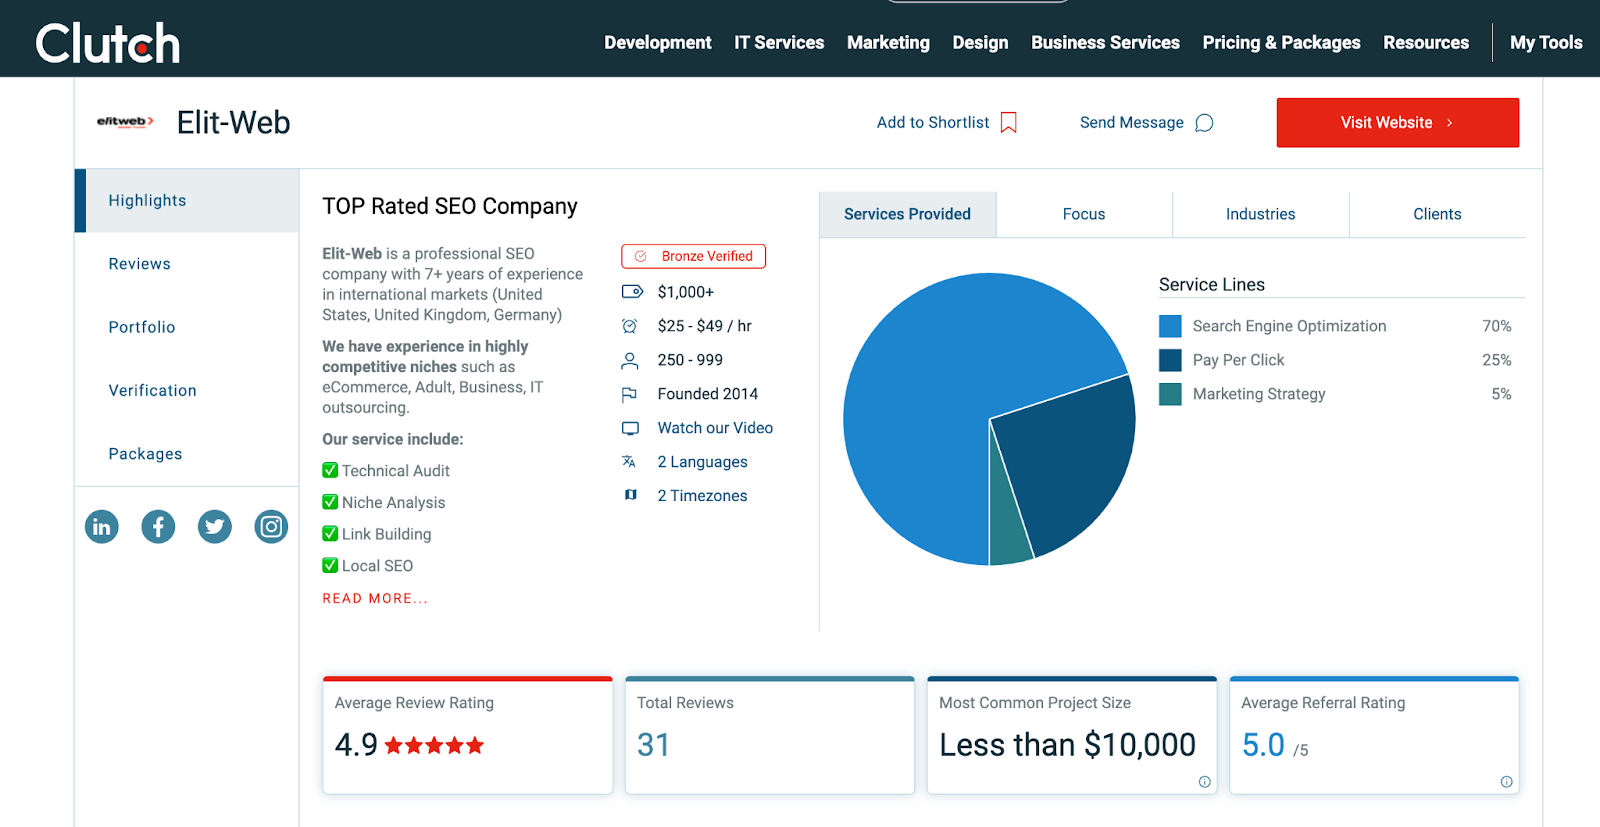Click the red review rating stars

point(434,745)
